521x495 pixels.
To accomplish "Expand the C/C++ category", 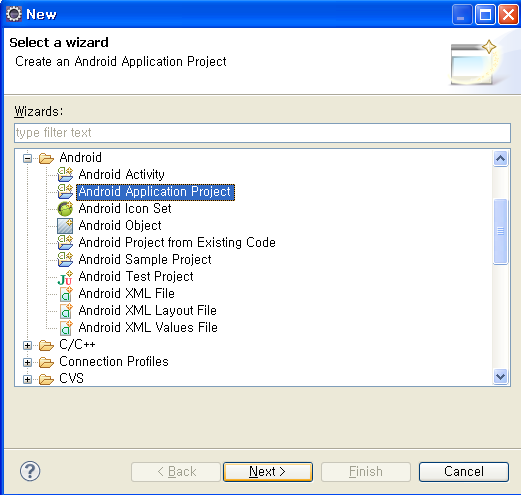I will [x=28, y=345].
